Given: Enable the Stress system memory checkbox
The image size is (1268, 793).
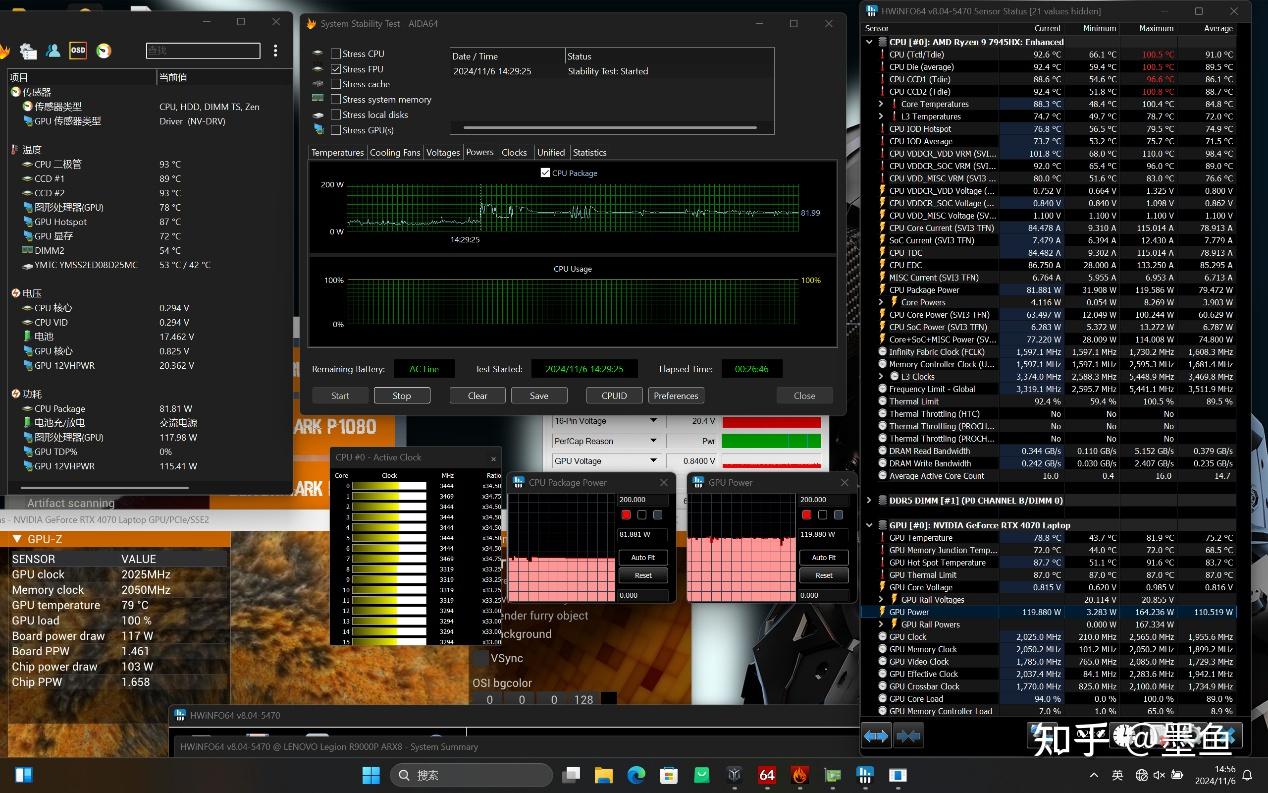Looking at the screenshot, I should click(336, 99).
